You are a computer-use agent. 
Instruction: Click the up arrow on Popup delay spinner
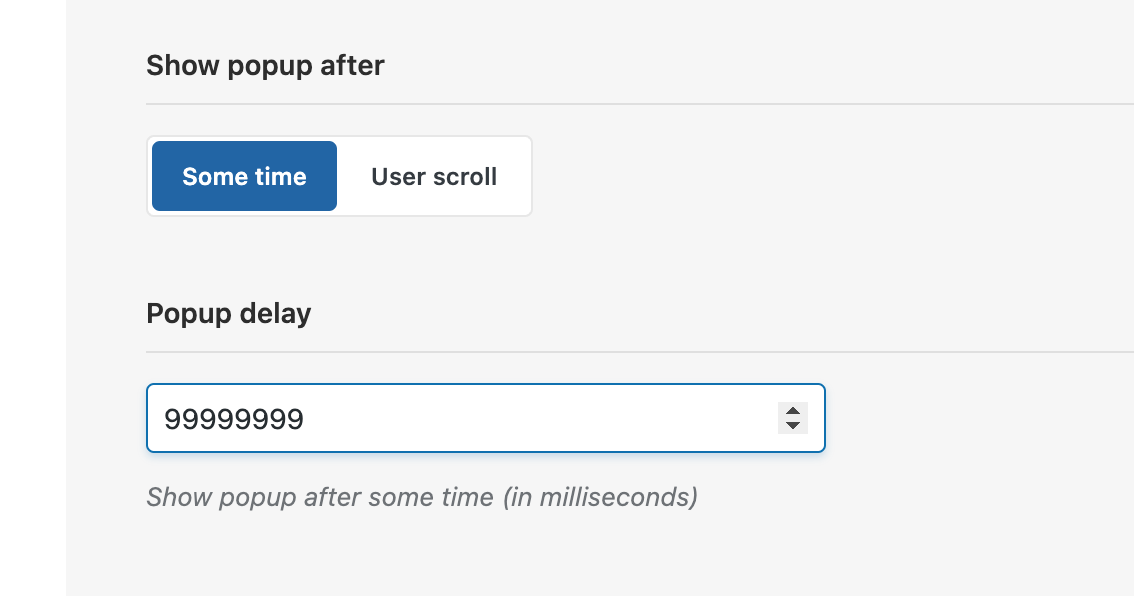tap(792, 411)
